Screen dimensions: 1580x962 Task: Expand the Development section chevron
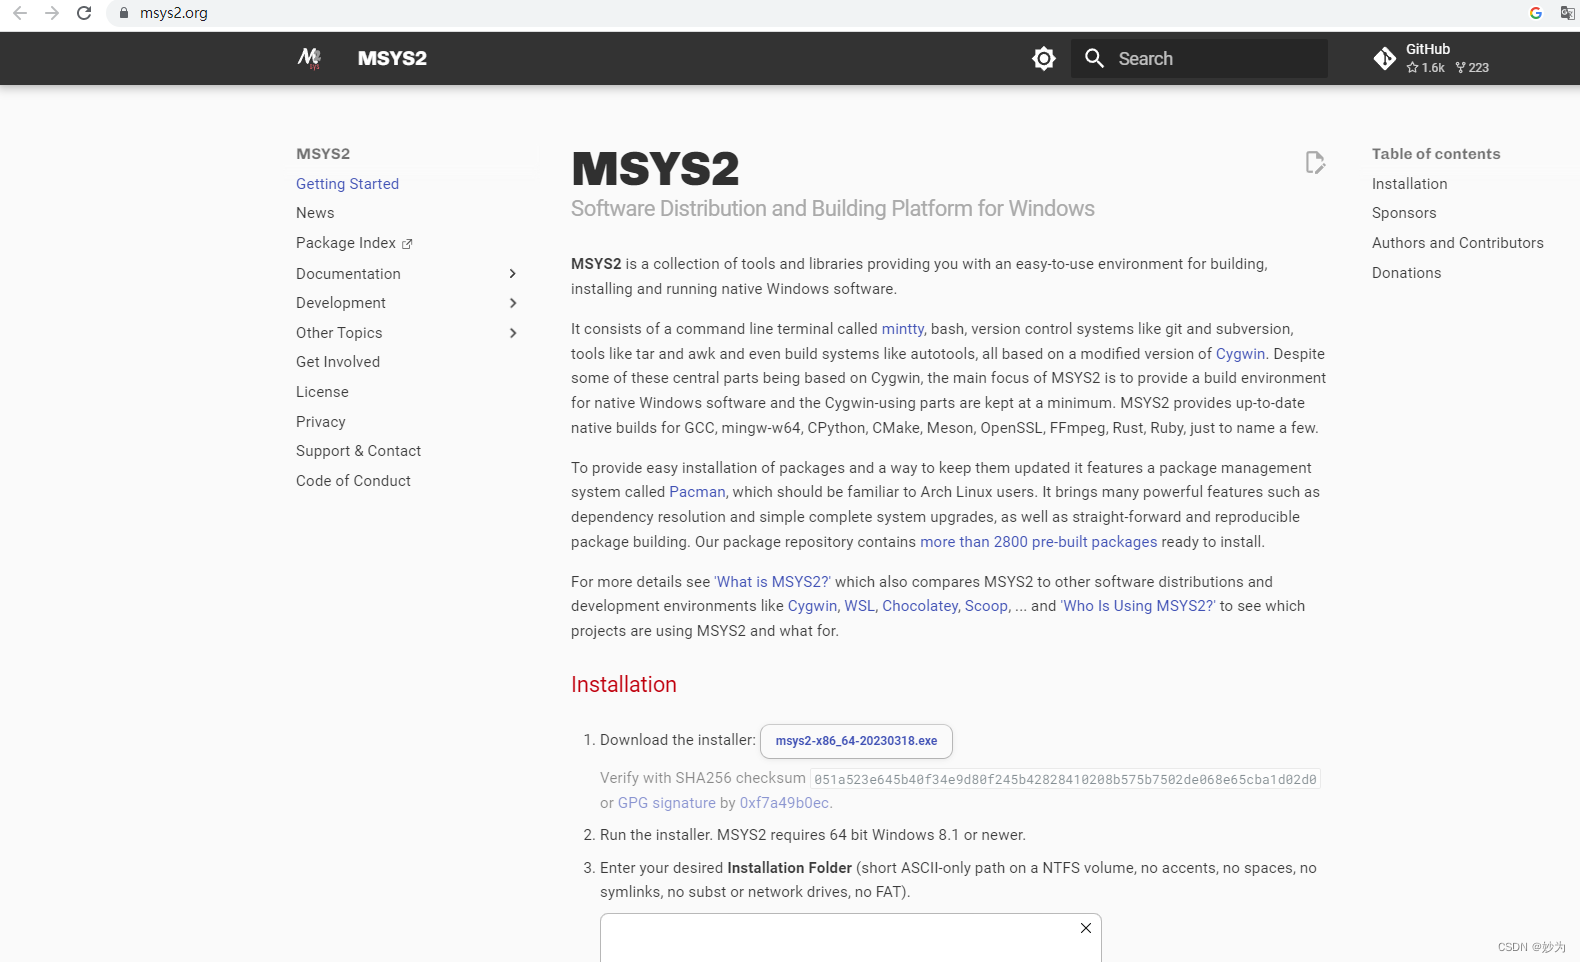click(x=513, y=303)
